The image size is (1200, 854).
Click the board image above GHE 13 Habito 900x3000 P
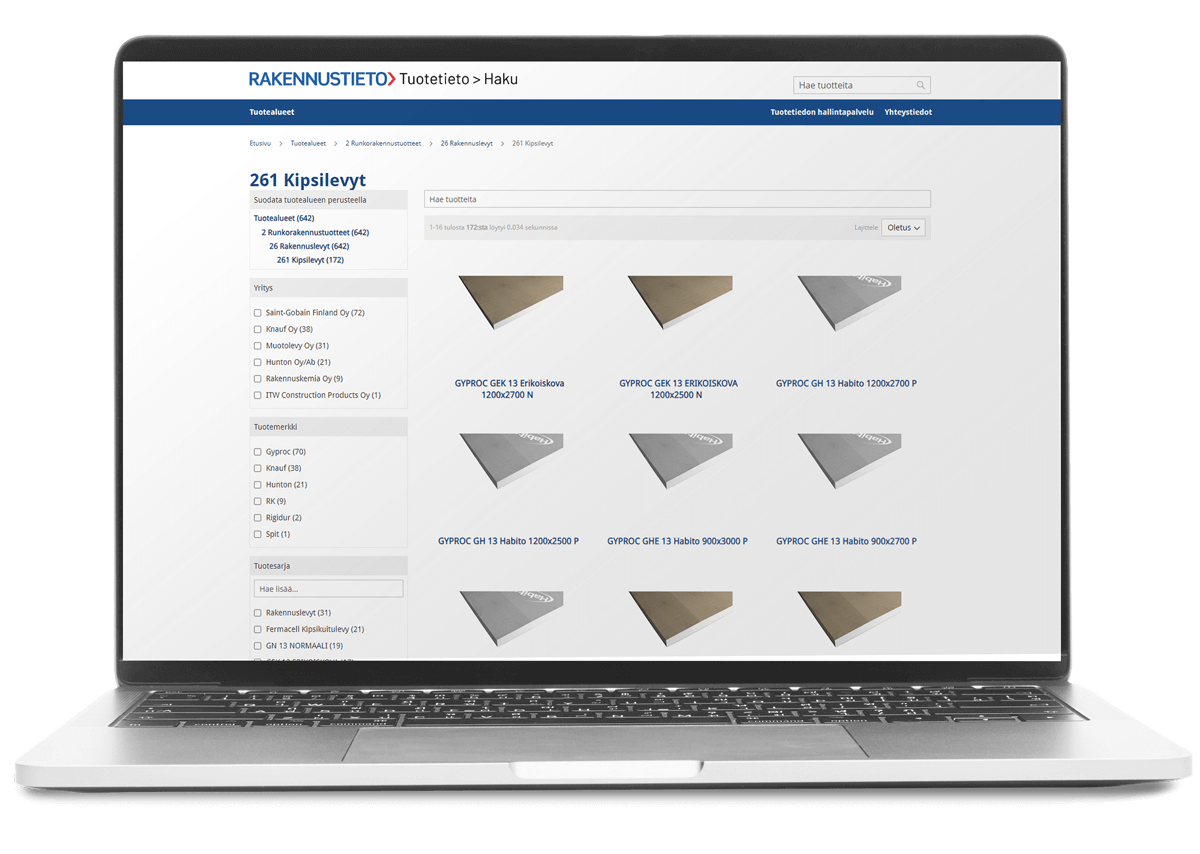click(x=679, y=461)
